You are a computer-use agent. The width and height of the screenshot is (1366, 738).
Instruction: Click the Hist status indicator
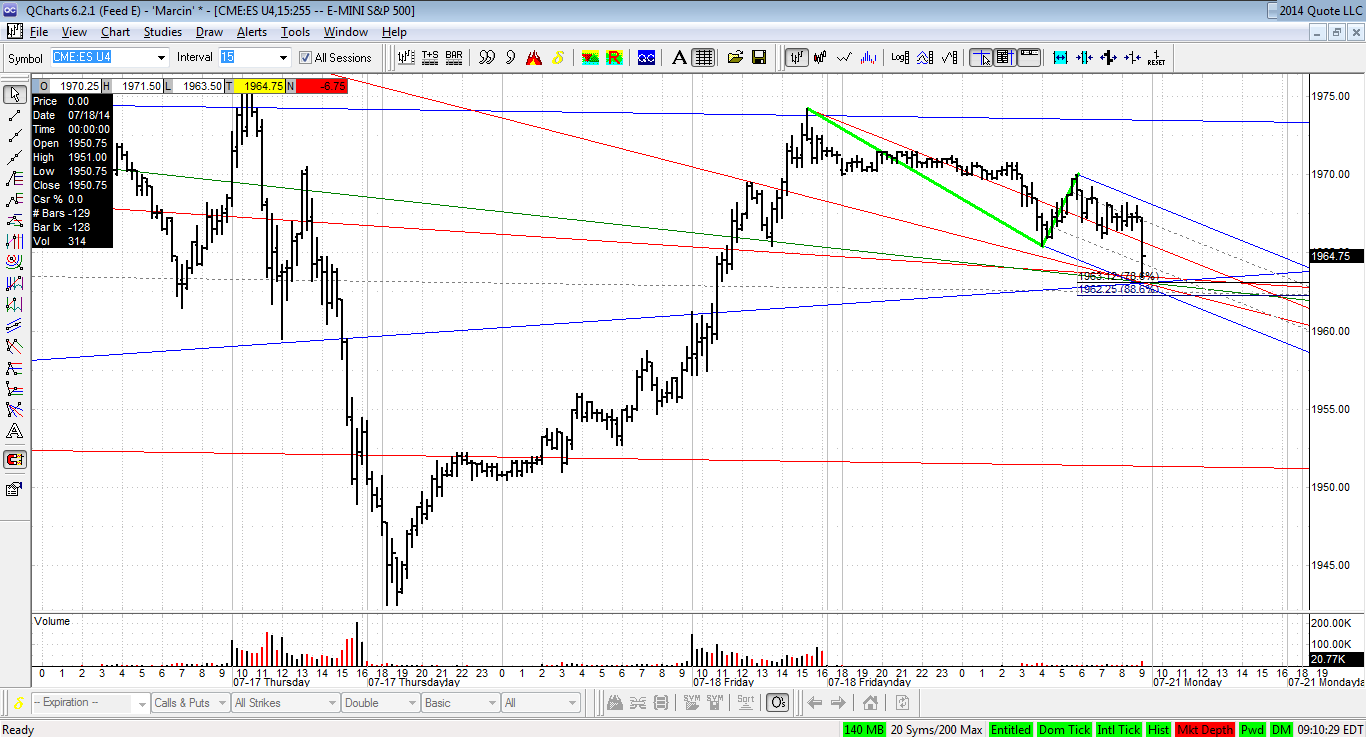1160,730
